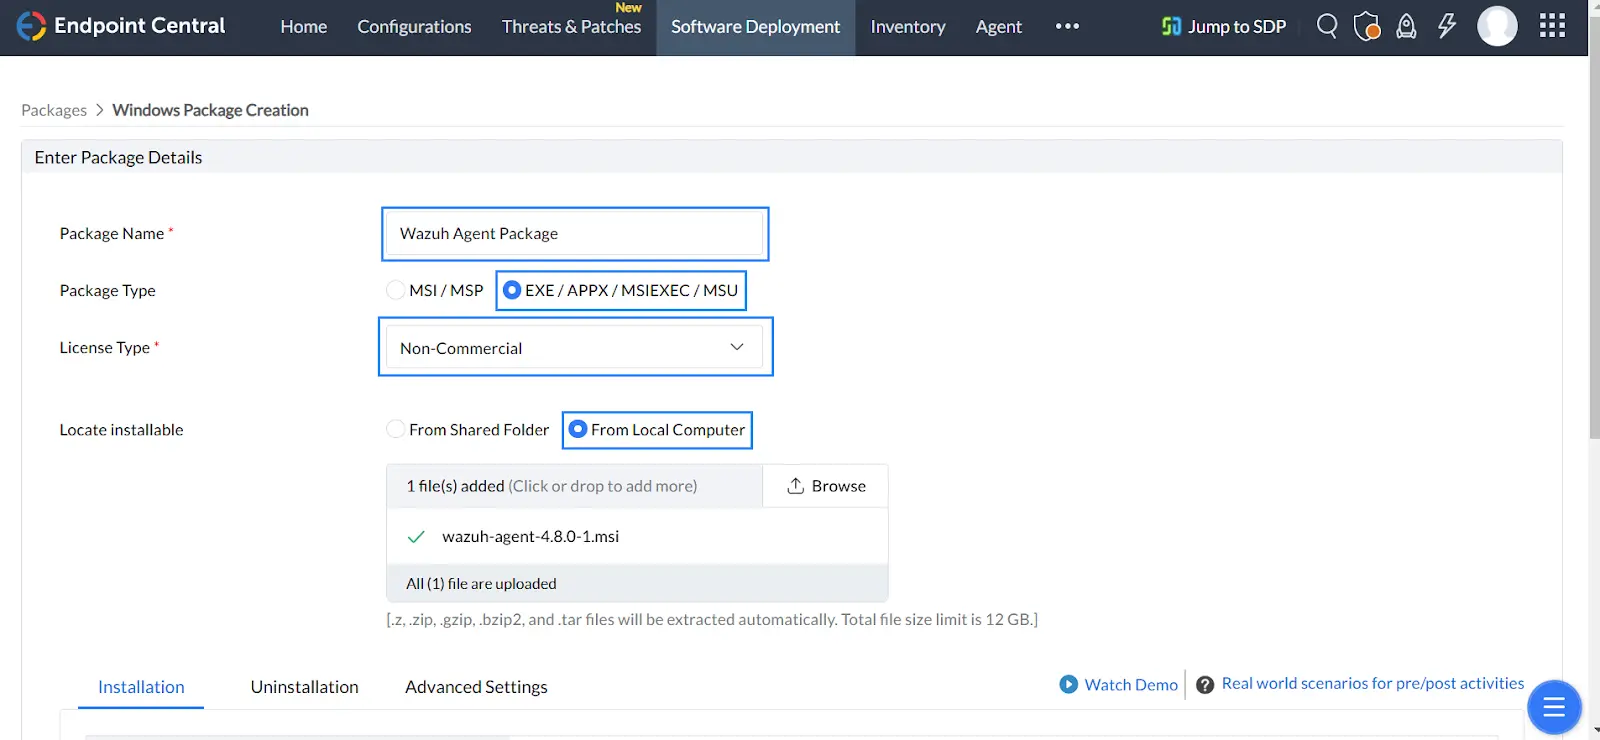Open the Agent menu

tap(998, 27)
